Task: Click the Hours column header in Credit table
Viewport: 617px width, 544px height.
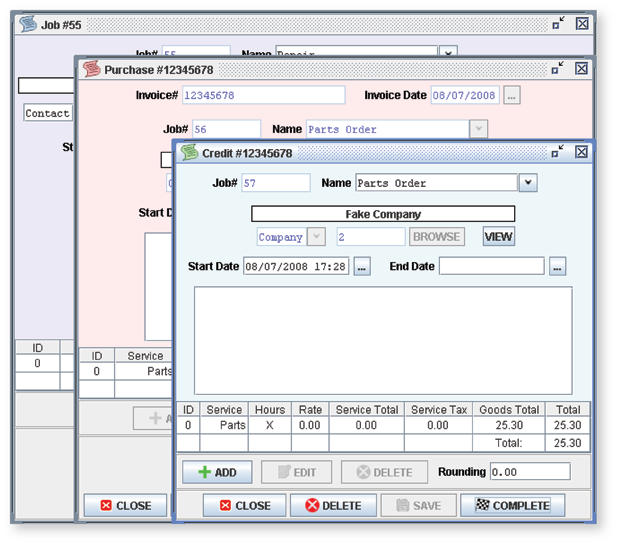Action: 270,410
